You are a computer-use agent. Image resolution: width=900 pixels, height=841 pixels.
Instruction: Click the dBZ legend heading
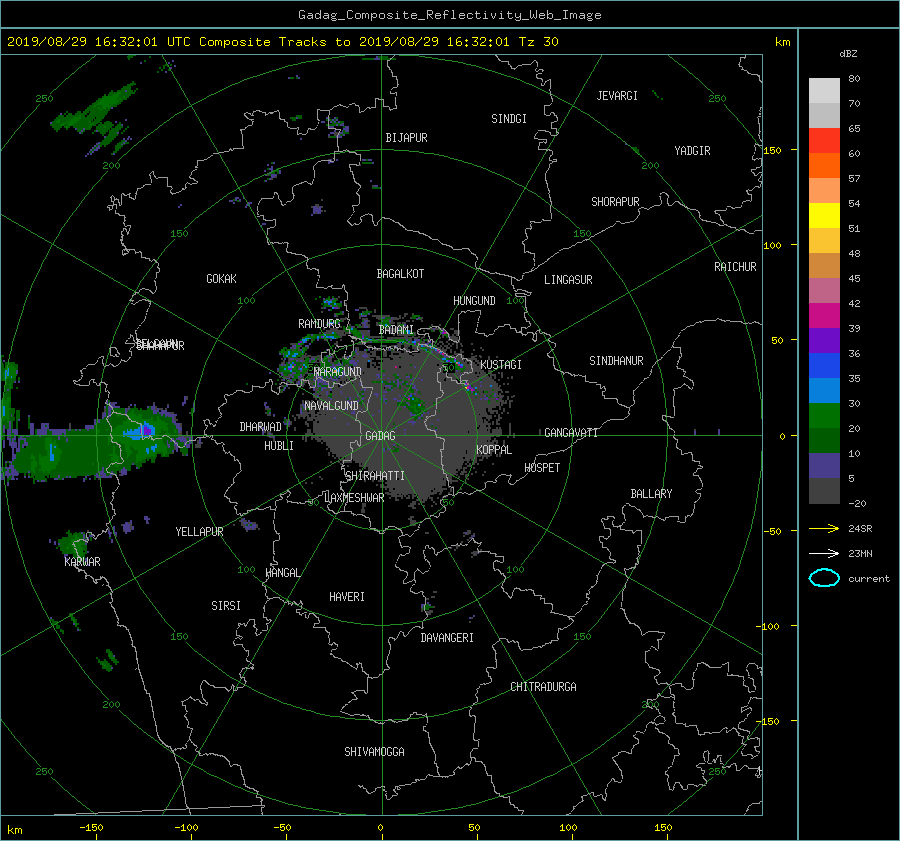click(x=848, y=54)
